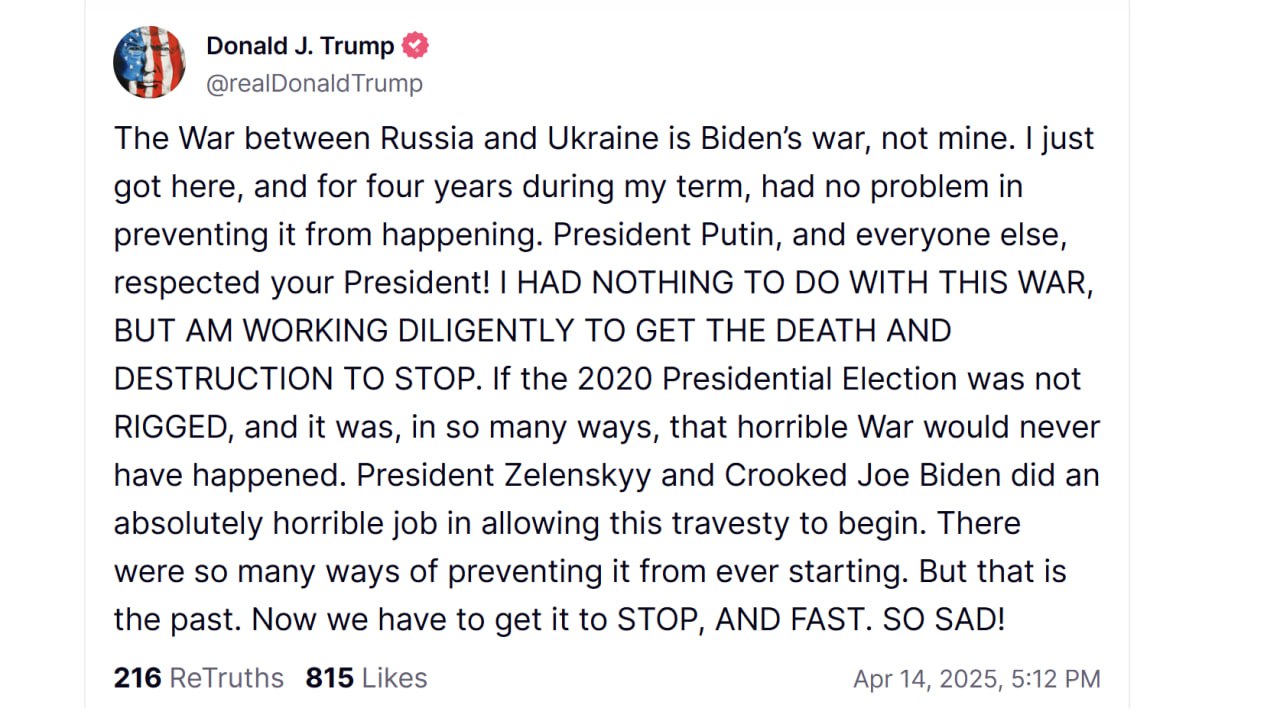Open Donald J. Trump's profile avatar
1280x718 pixels.
(149, 62)
